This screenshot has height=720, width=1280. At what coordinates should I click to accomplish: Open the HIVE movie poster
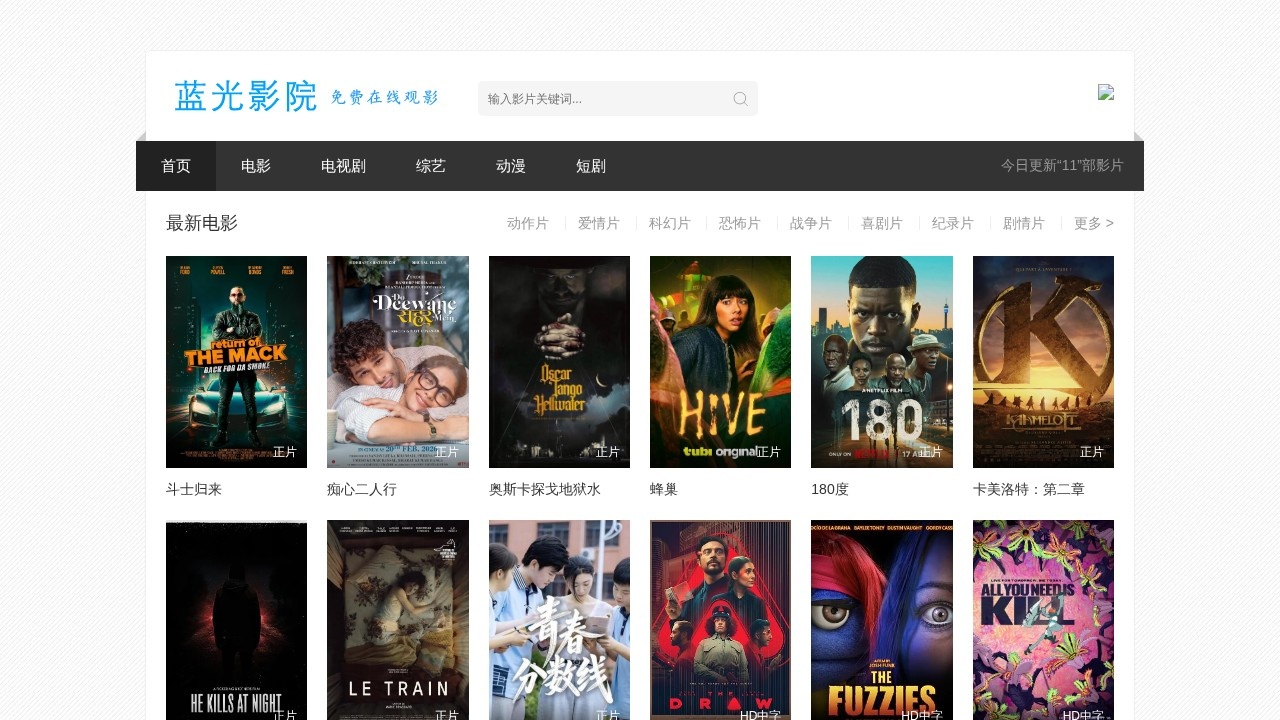point(720,361)
